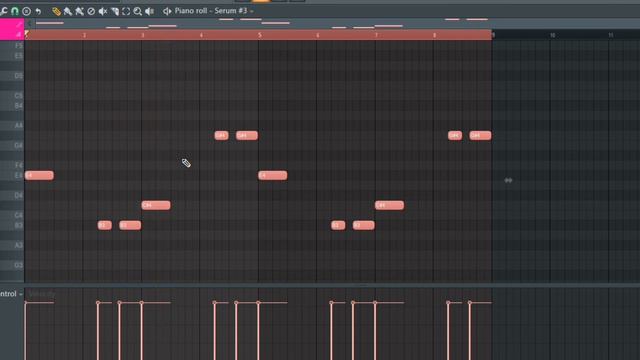Select the Paint drum sequence tool
The height and width of the screenshot is (360, 640).
click(x=80, y=11)
